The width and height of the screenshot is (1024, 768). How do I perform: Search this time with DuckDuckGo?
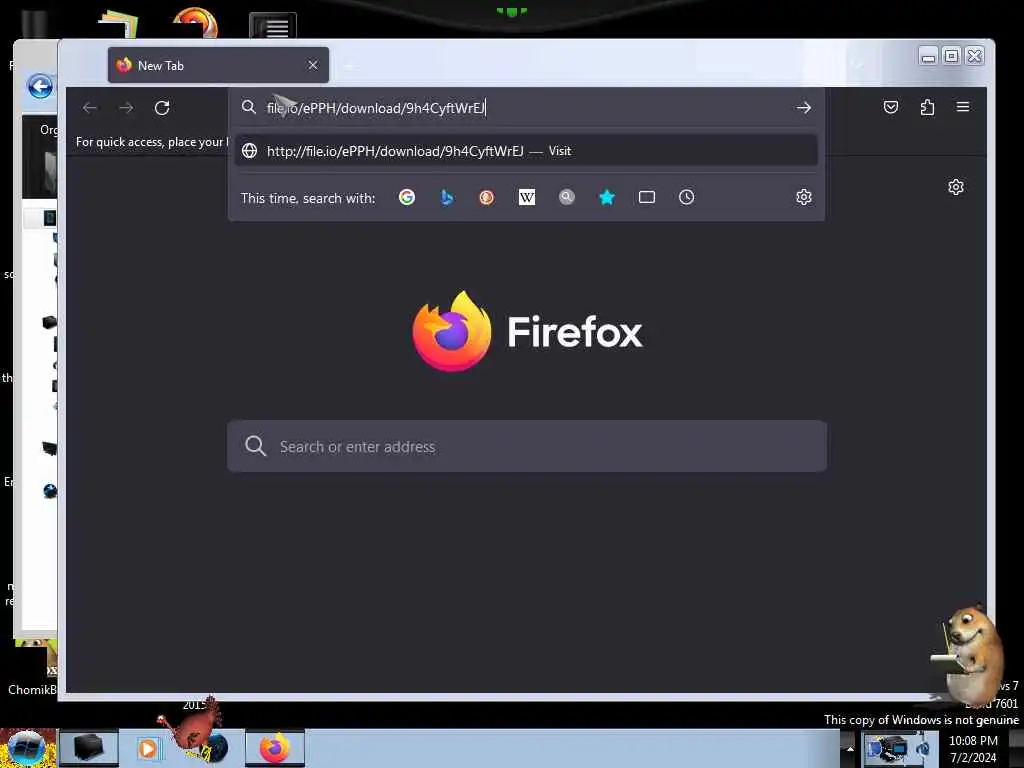[487, 197]
